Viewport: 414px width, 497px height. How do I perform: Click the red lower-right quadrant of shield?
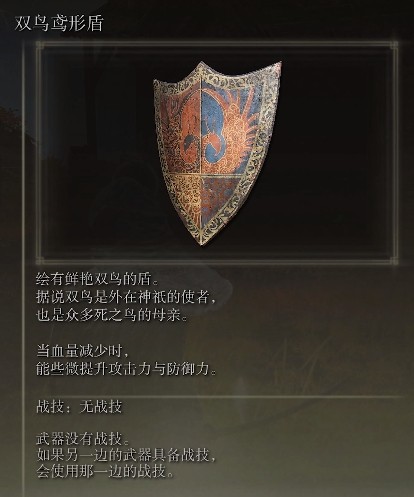pyautogui.click(x=218, y=195)
